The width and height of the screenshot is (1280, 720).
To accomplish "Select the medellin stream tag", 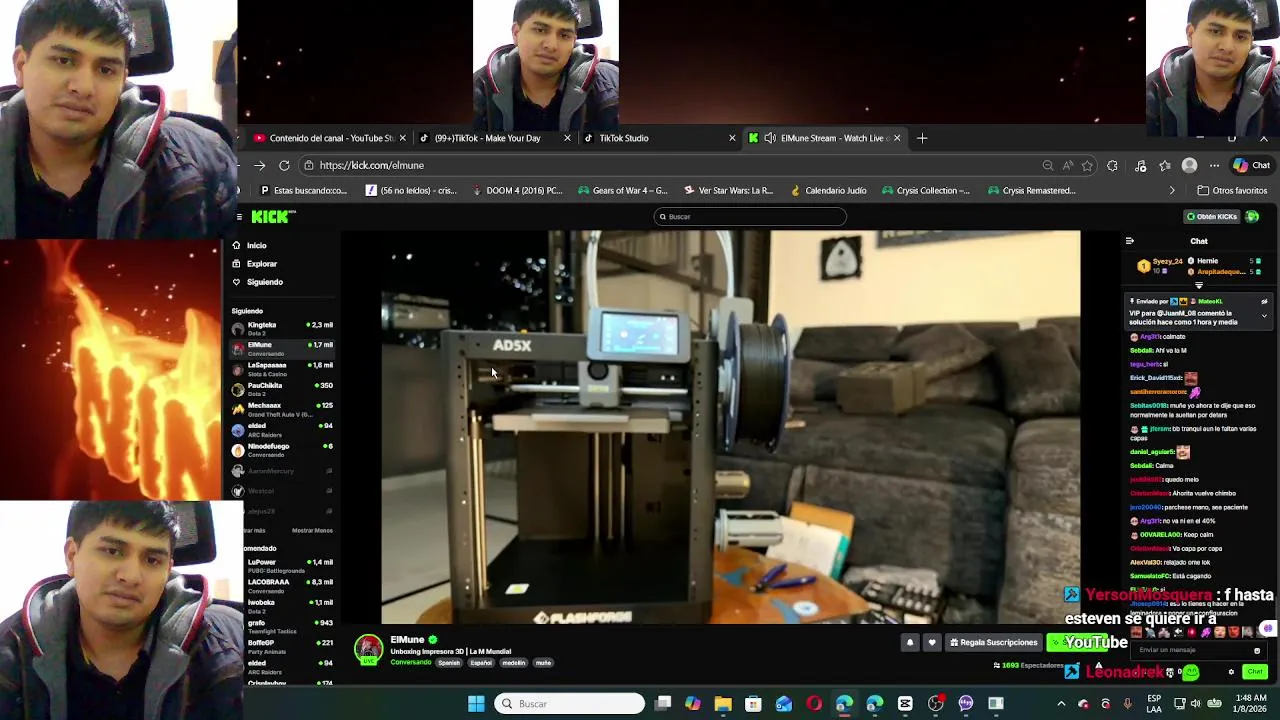I will tap(514, 663).
